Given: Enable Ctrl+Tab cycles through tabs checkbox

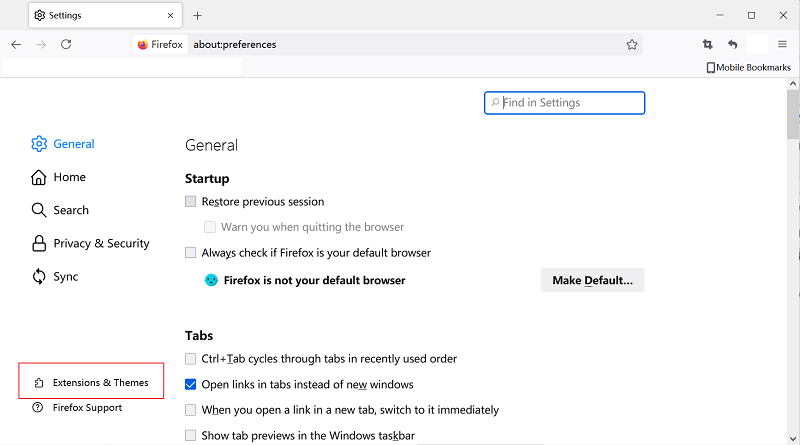Looking at the screenshot, I should tap(190, 359).
